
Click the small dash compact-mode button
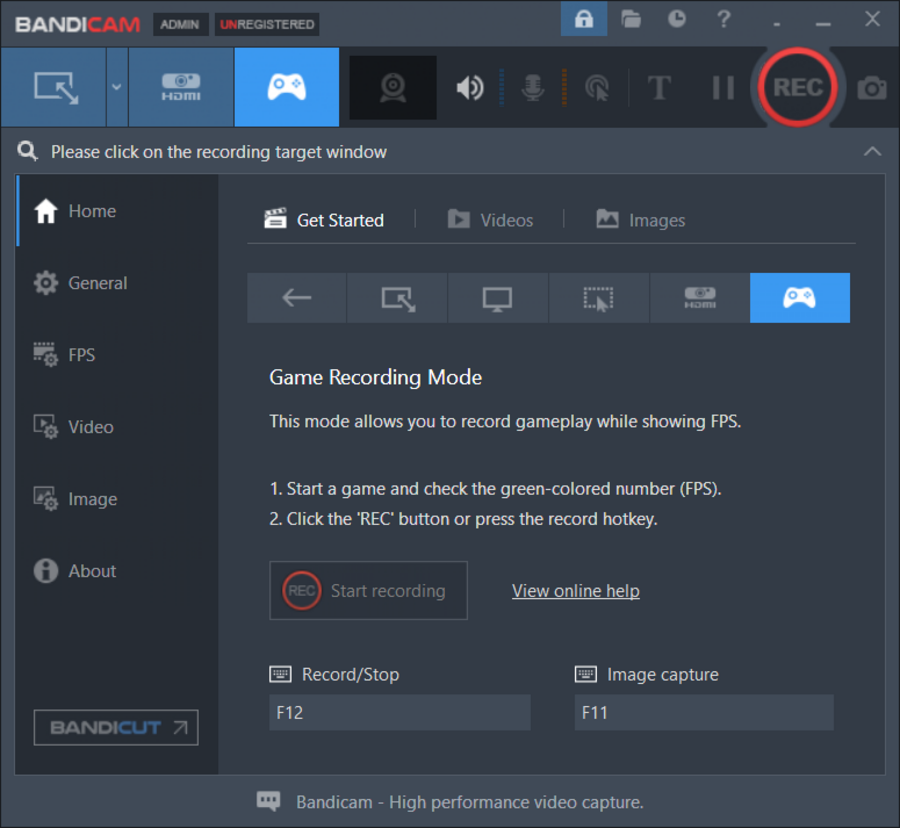[x=777, y=24]
